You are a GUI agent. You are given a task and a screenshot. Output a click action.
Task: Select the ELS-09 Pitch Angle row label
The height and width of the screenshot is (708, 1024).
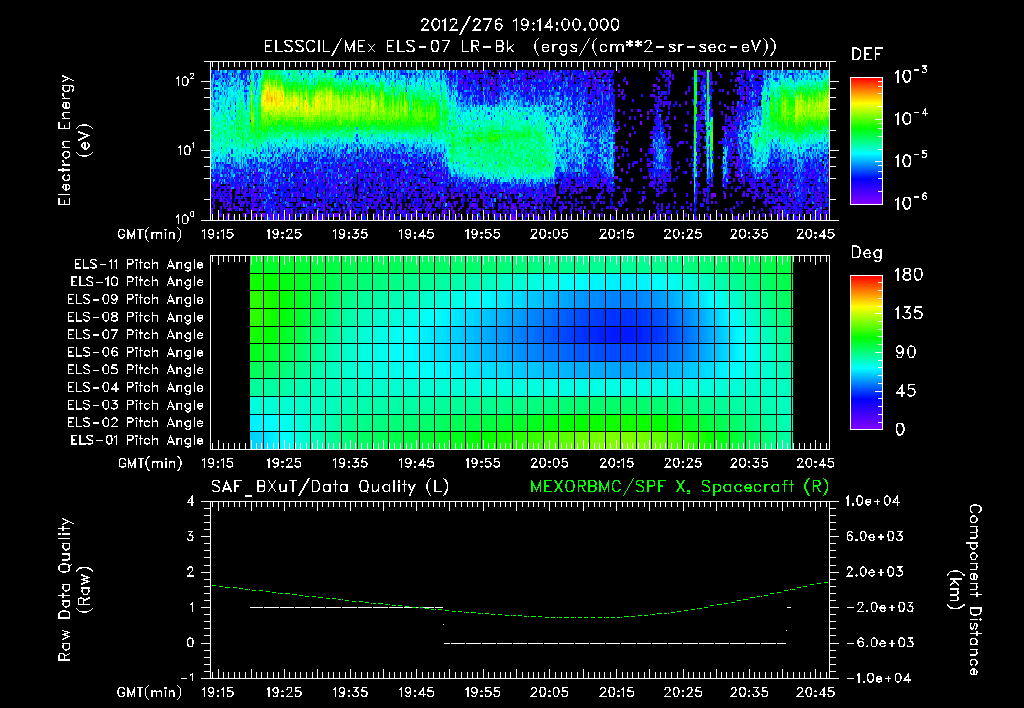[135, 300]
